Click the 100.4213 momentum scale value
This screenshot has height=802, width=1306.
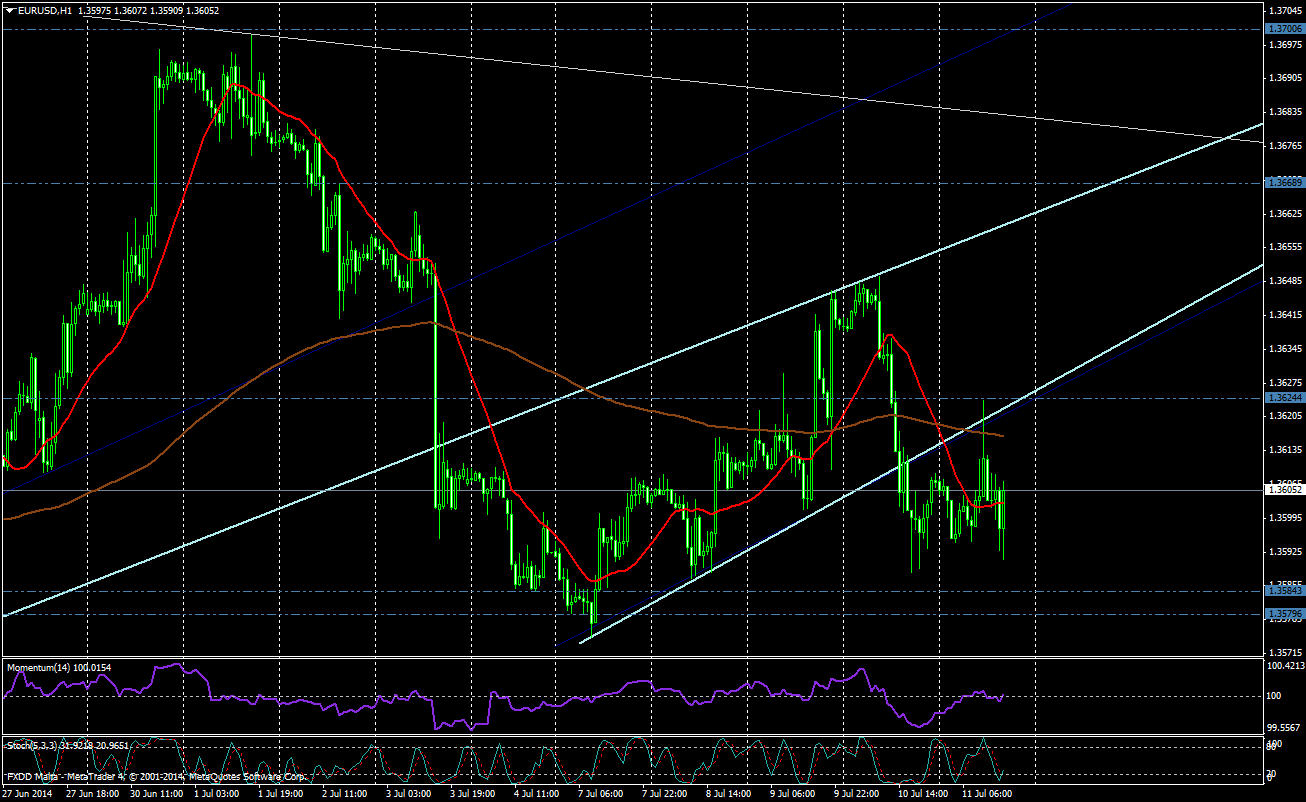click(1285, 665)
